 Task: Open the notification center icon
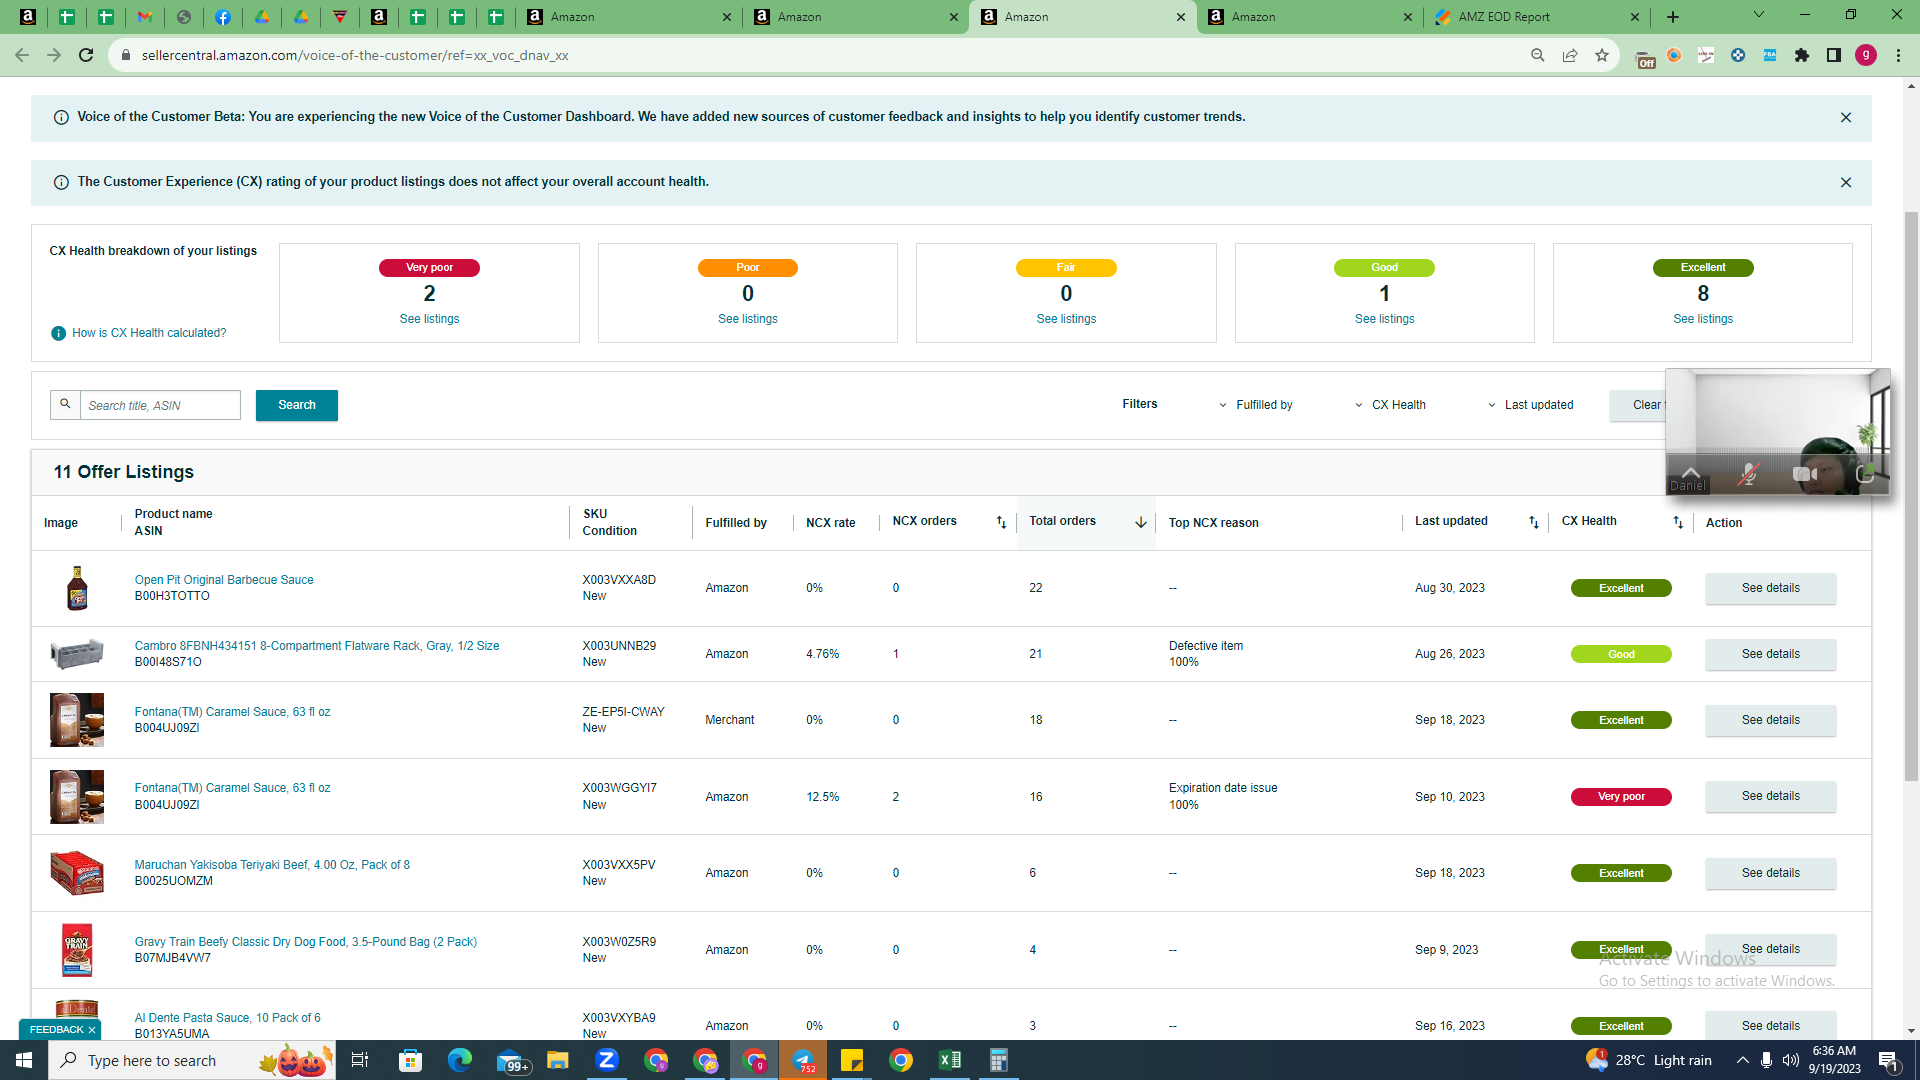point(1889,1060)
